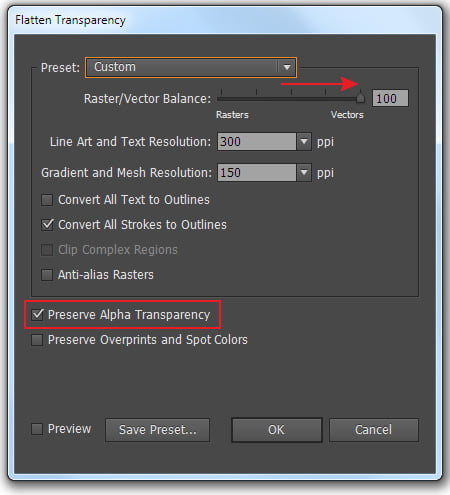450x495 pixels.
Task: Enable Convert All Text to Outlines
Action: tap(47, 200)
